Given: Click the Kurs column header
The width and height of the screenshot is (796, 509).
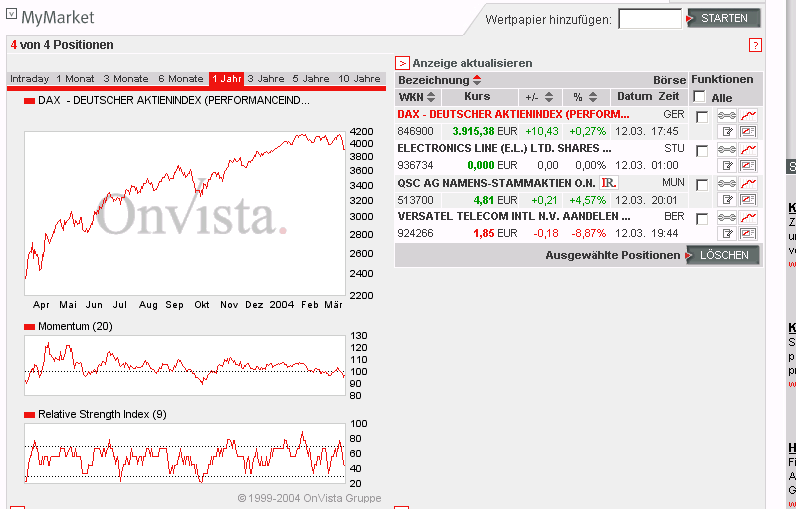Looking at the screenshot, I should 477,96.
